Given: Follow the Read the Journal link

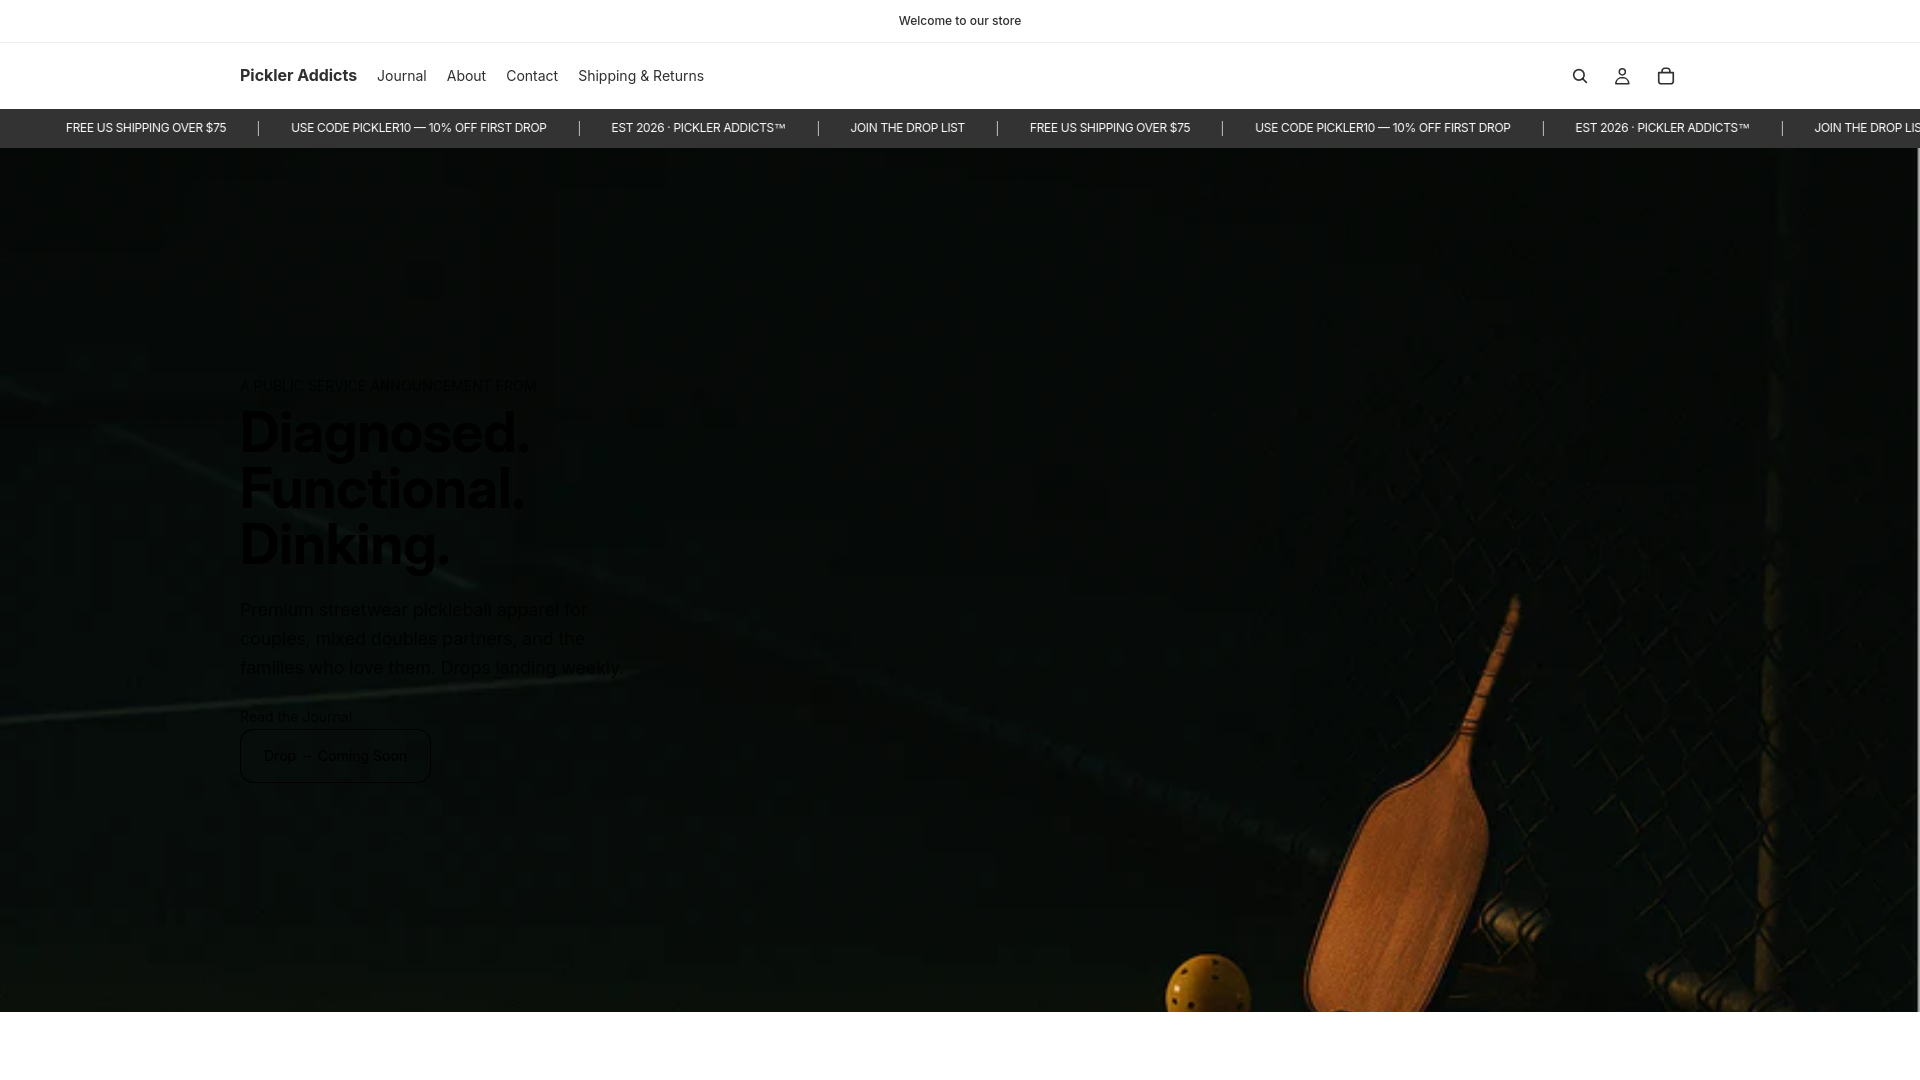Looking at the screenshot, I should click(296, 717).
